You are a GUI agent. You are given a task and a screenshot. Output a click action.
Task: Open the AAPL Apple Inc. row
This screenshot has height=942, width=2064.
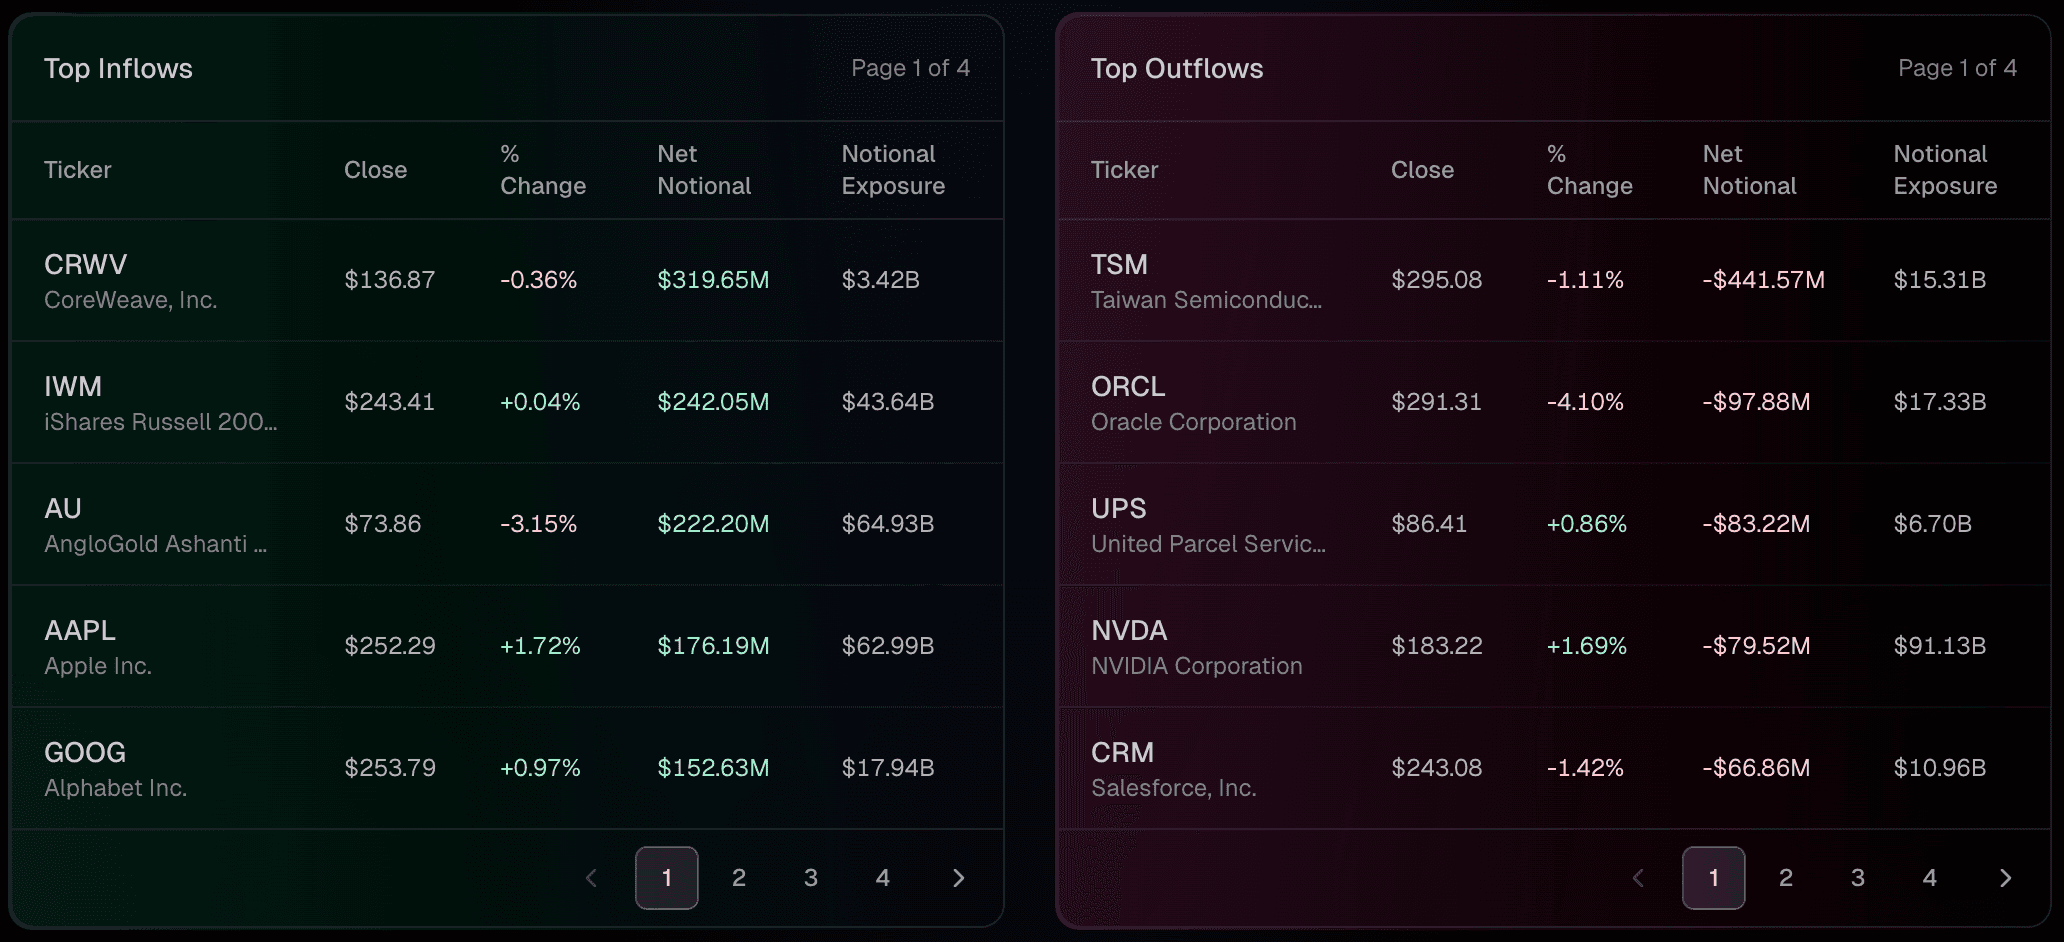click(98, 646)
